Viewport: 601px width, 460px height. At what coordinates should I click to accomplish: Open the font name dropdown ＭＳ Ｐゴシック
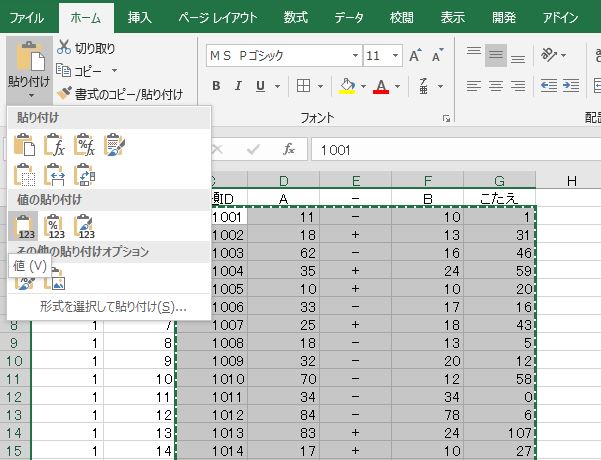tap(355, 56)
